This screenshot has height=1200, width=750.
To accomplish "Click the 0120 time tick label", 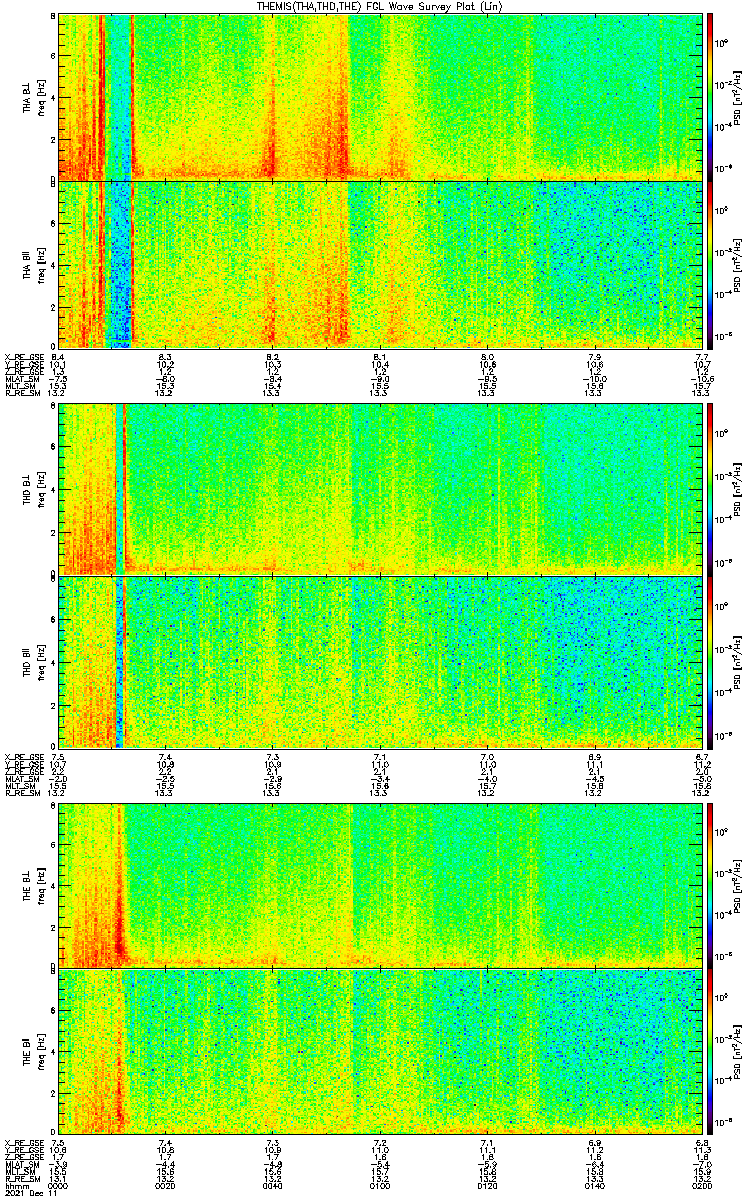I will (x=486, y=1184).
